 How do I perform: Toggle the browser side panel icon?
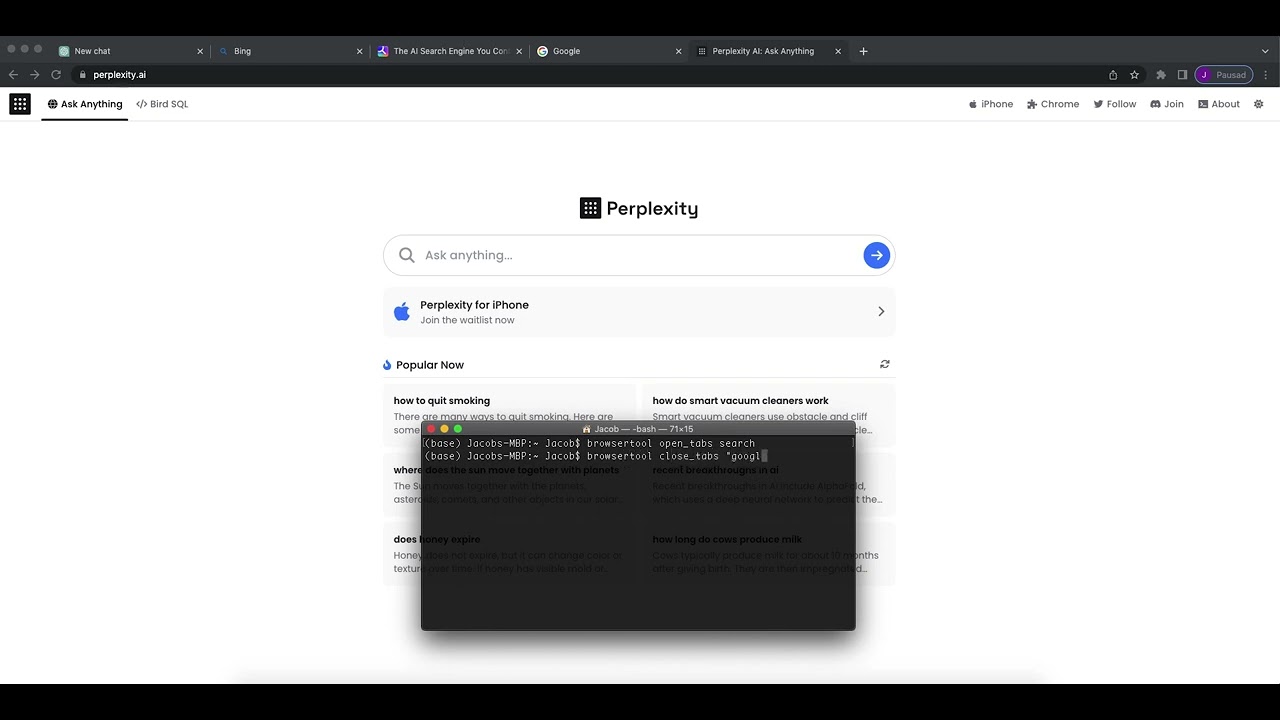pyautogui.click(x=1182, y=75)
